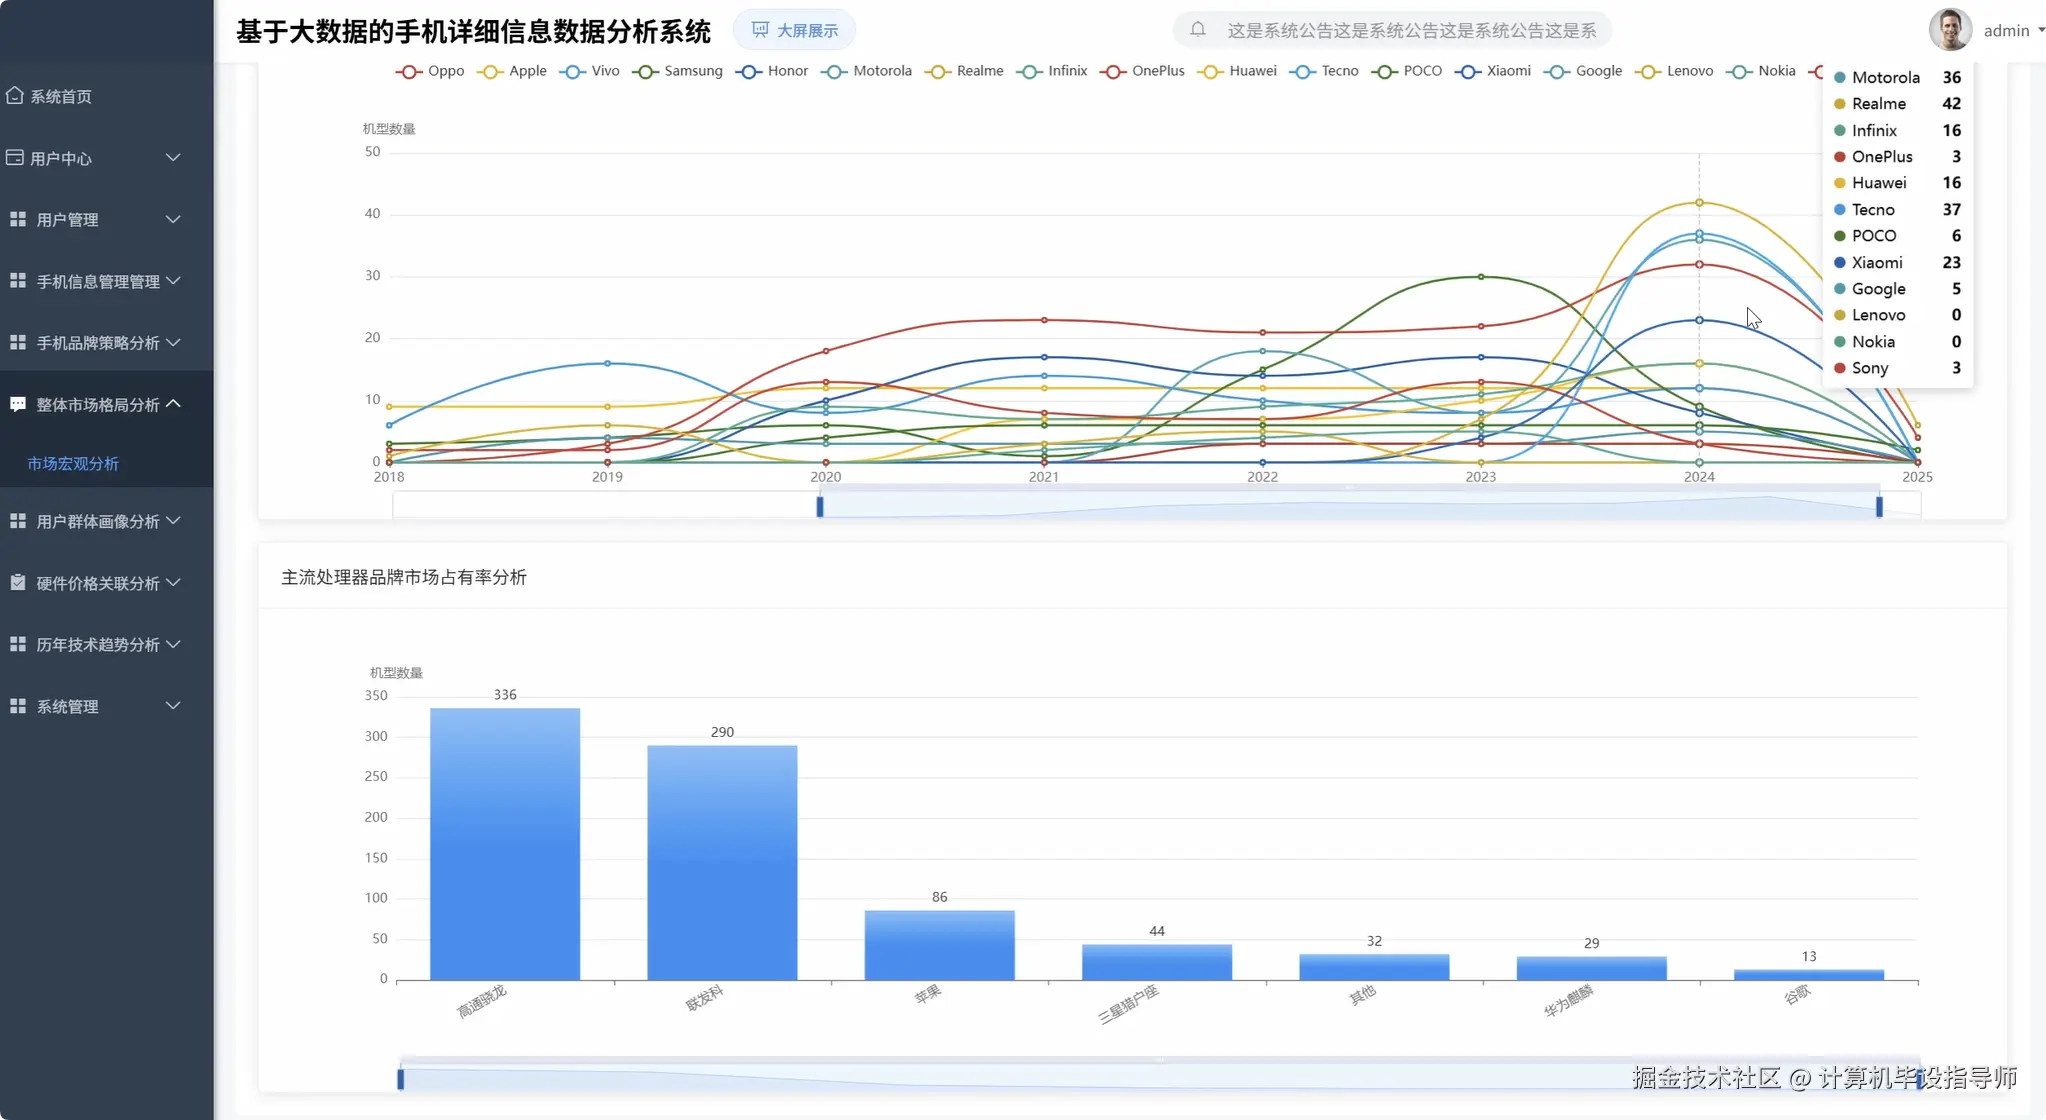Click the 用户管理 grid icon
The width and height of the screenshot is (2046, 1120).
point(18,219)
